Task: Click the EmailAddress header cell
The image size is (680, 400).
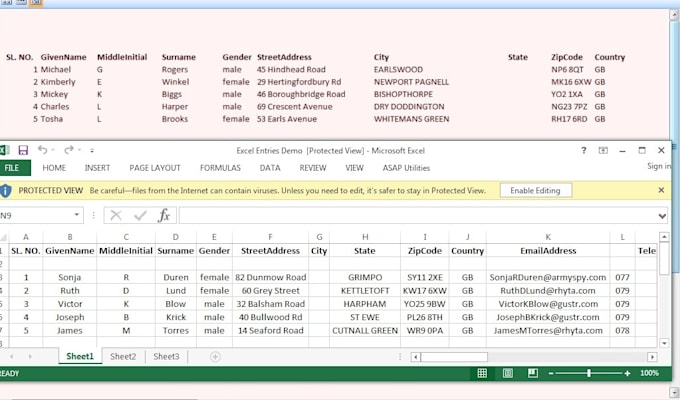Action: [548, 251]
